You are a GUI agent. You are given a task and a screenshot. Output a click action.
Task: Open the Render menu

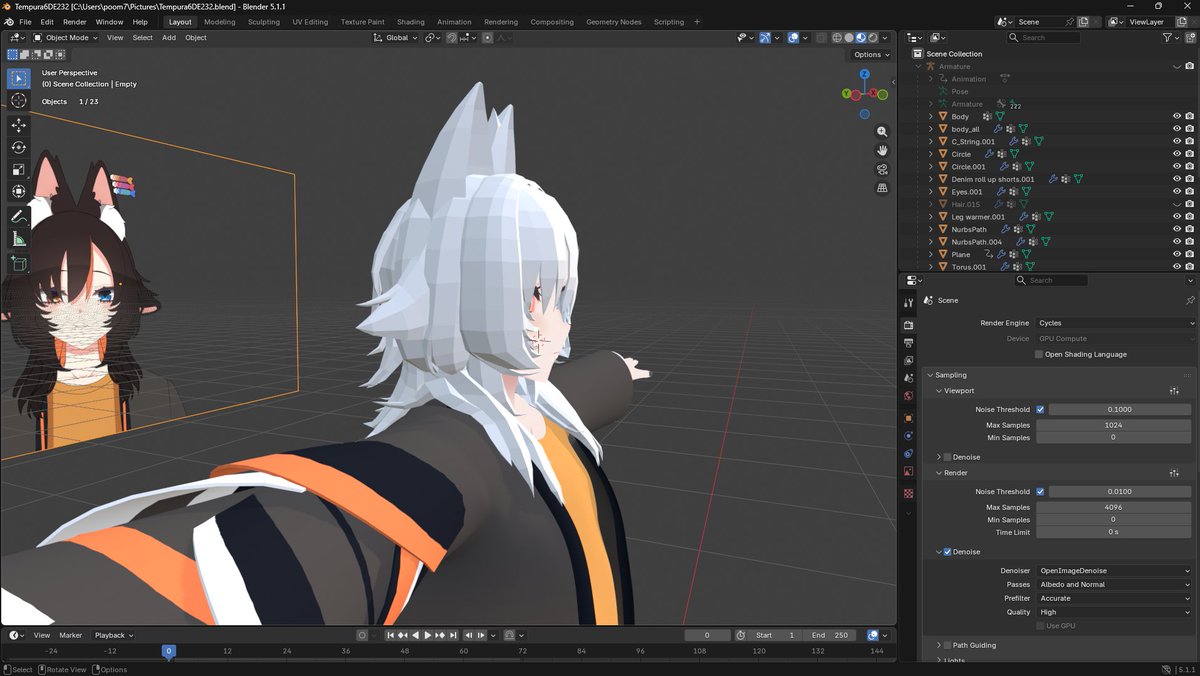coord(75,22)
